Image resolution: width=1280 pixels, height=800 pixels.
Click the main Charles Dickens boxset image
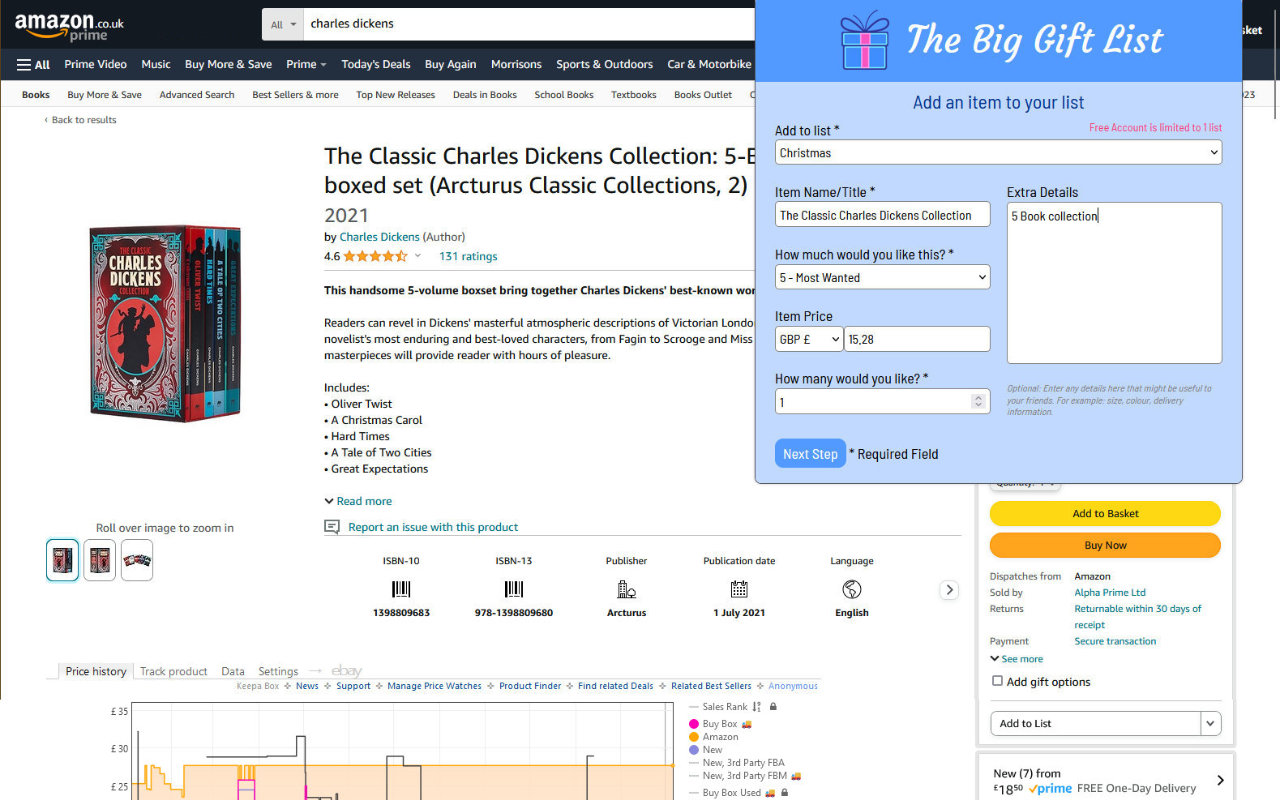165,323
